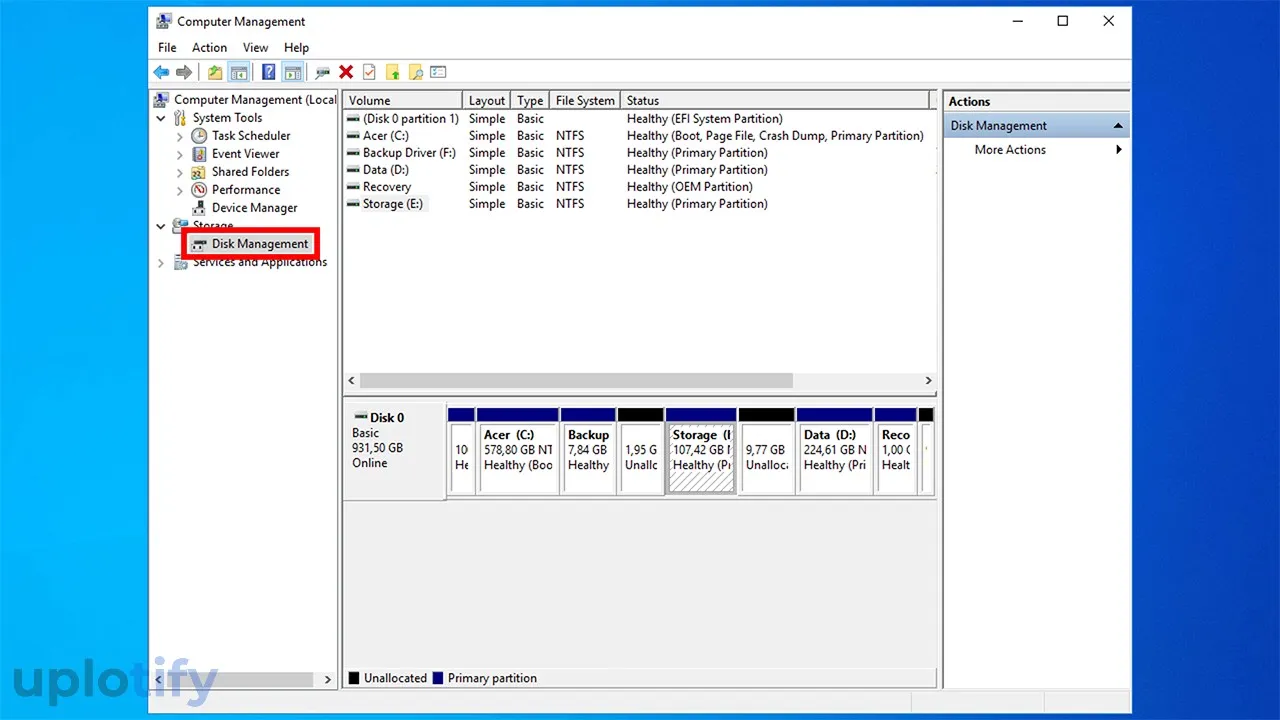Click the console tree scroll-right arrow
This screenshot has width=1280, height=720.
(327, 679)
